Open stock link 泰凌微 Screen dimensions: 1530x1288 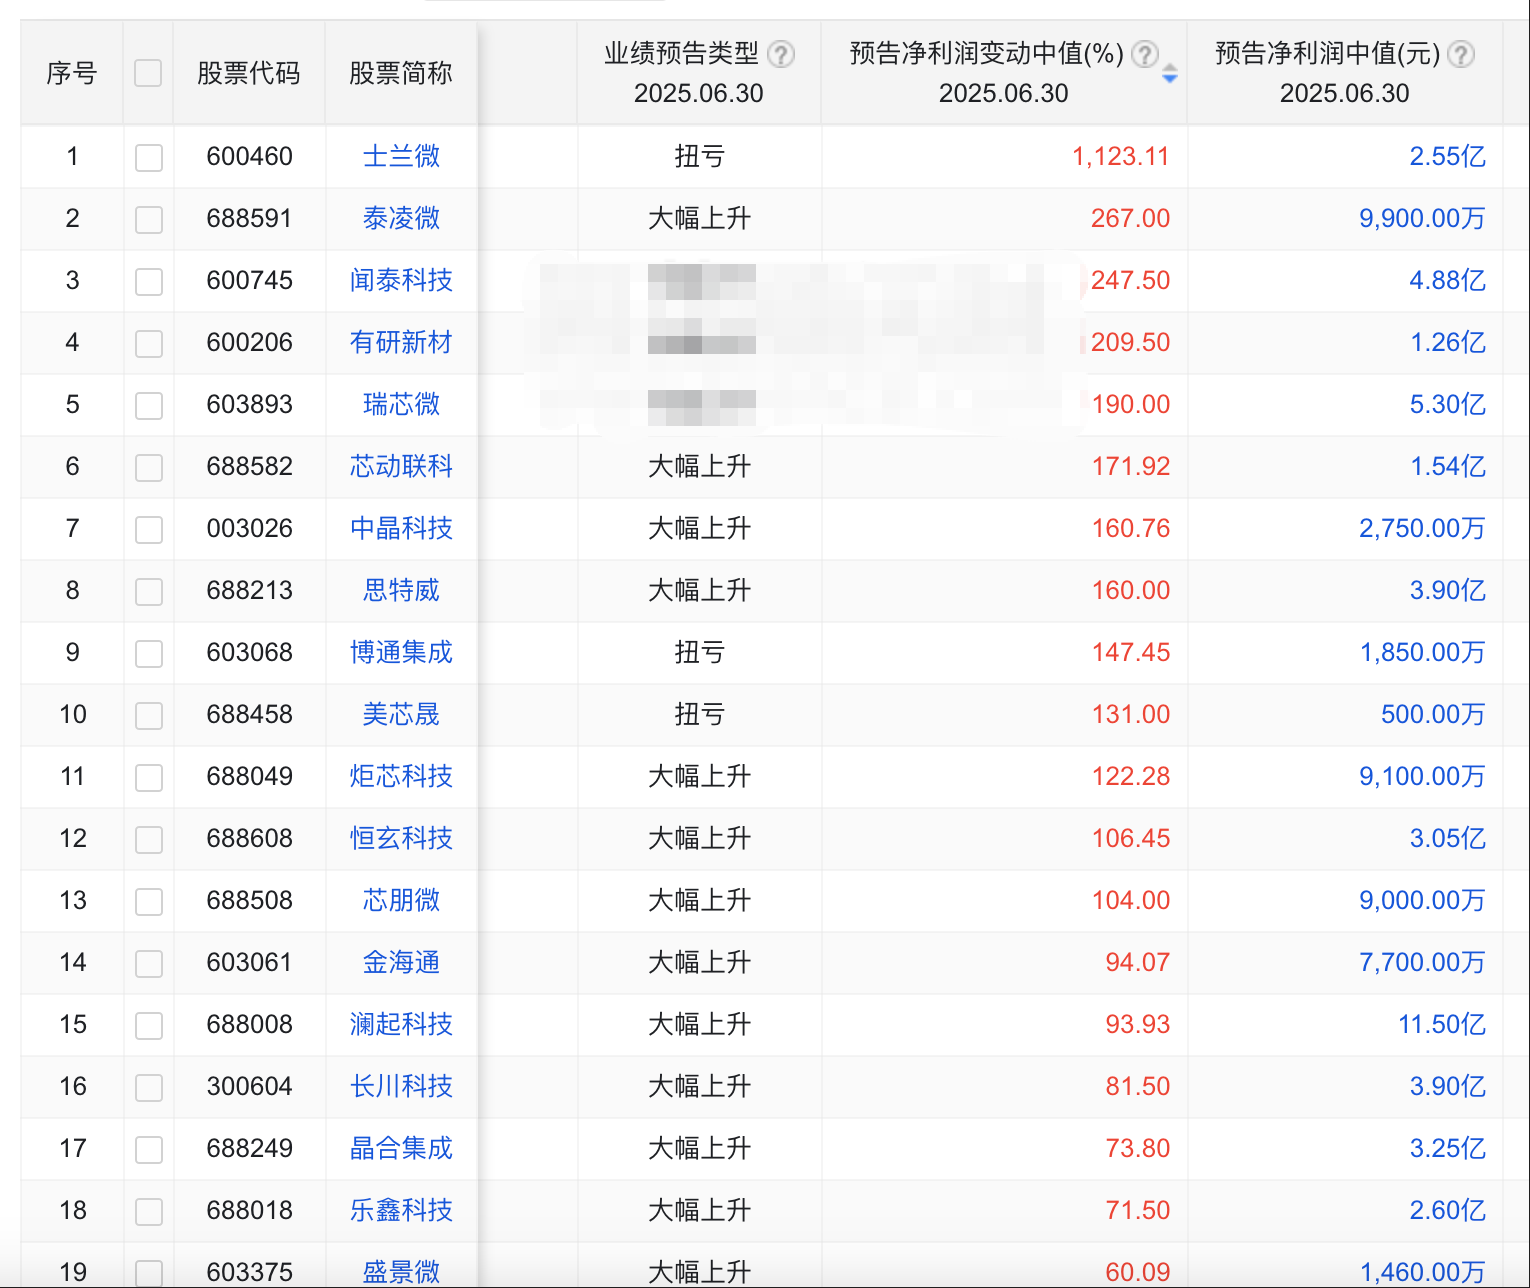[401, 218]
